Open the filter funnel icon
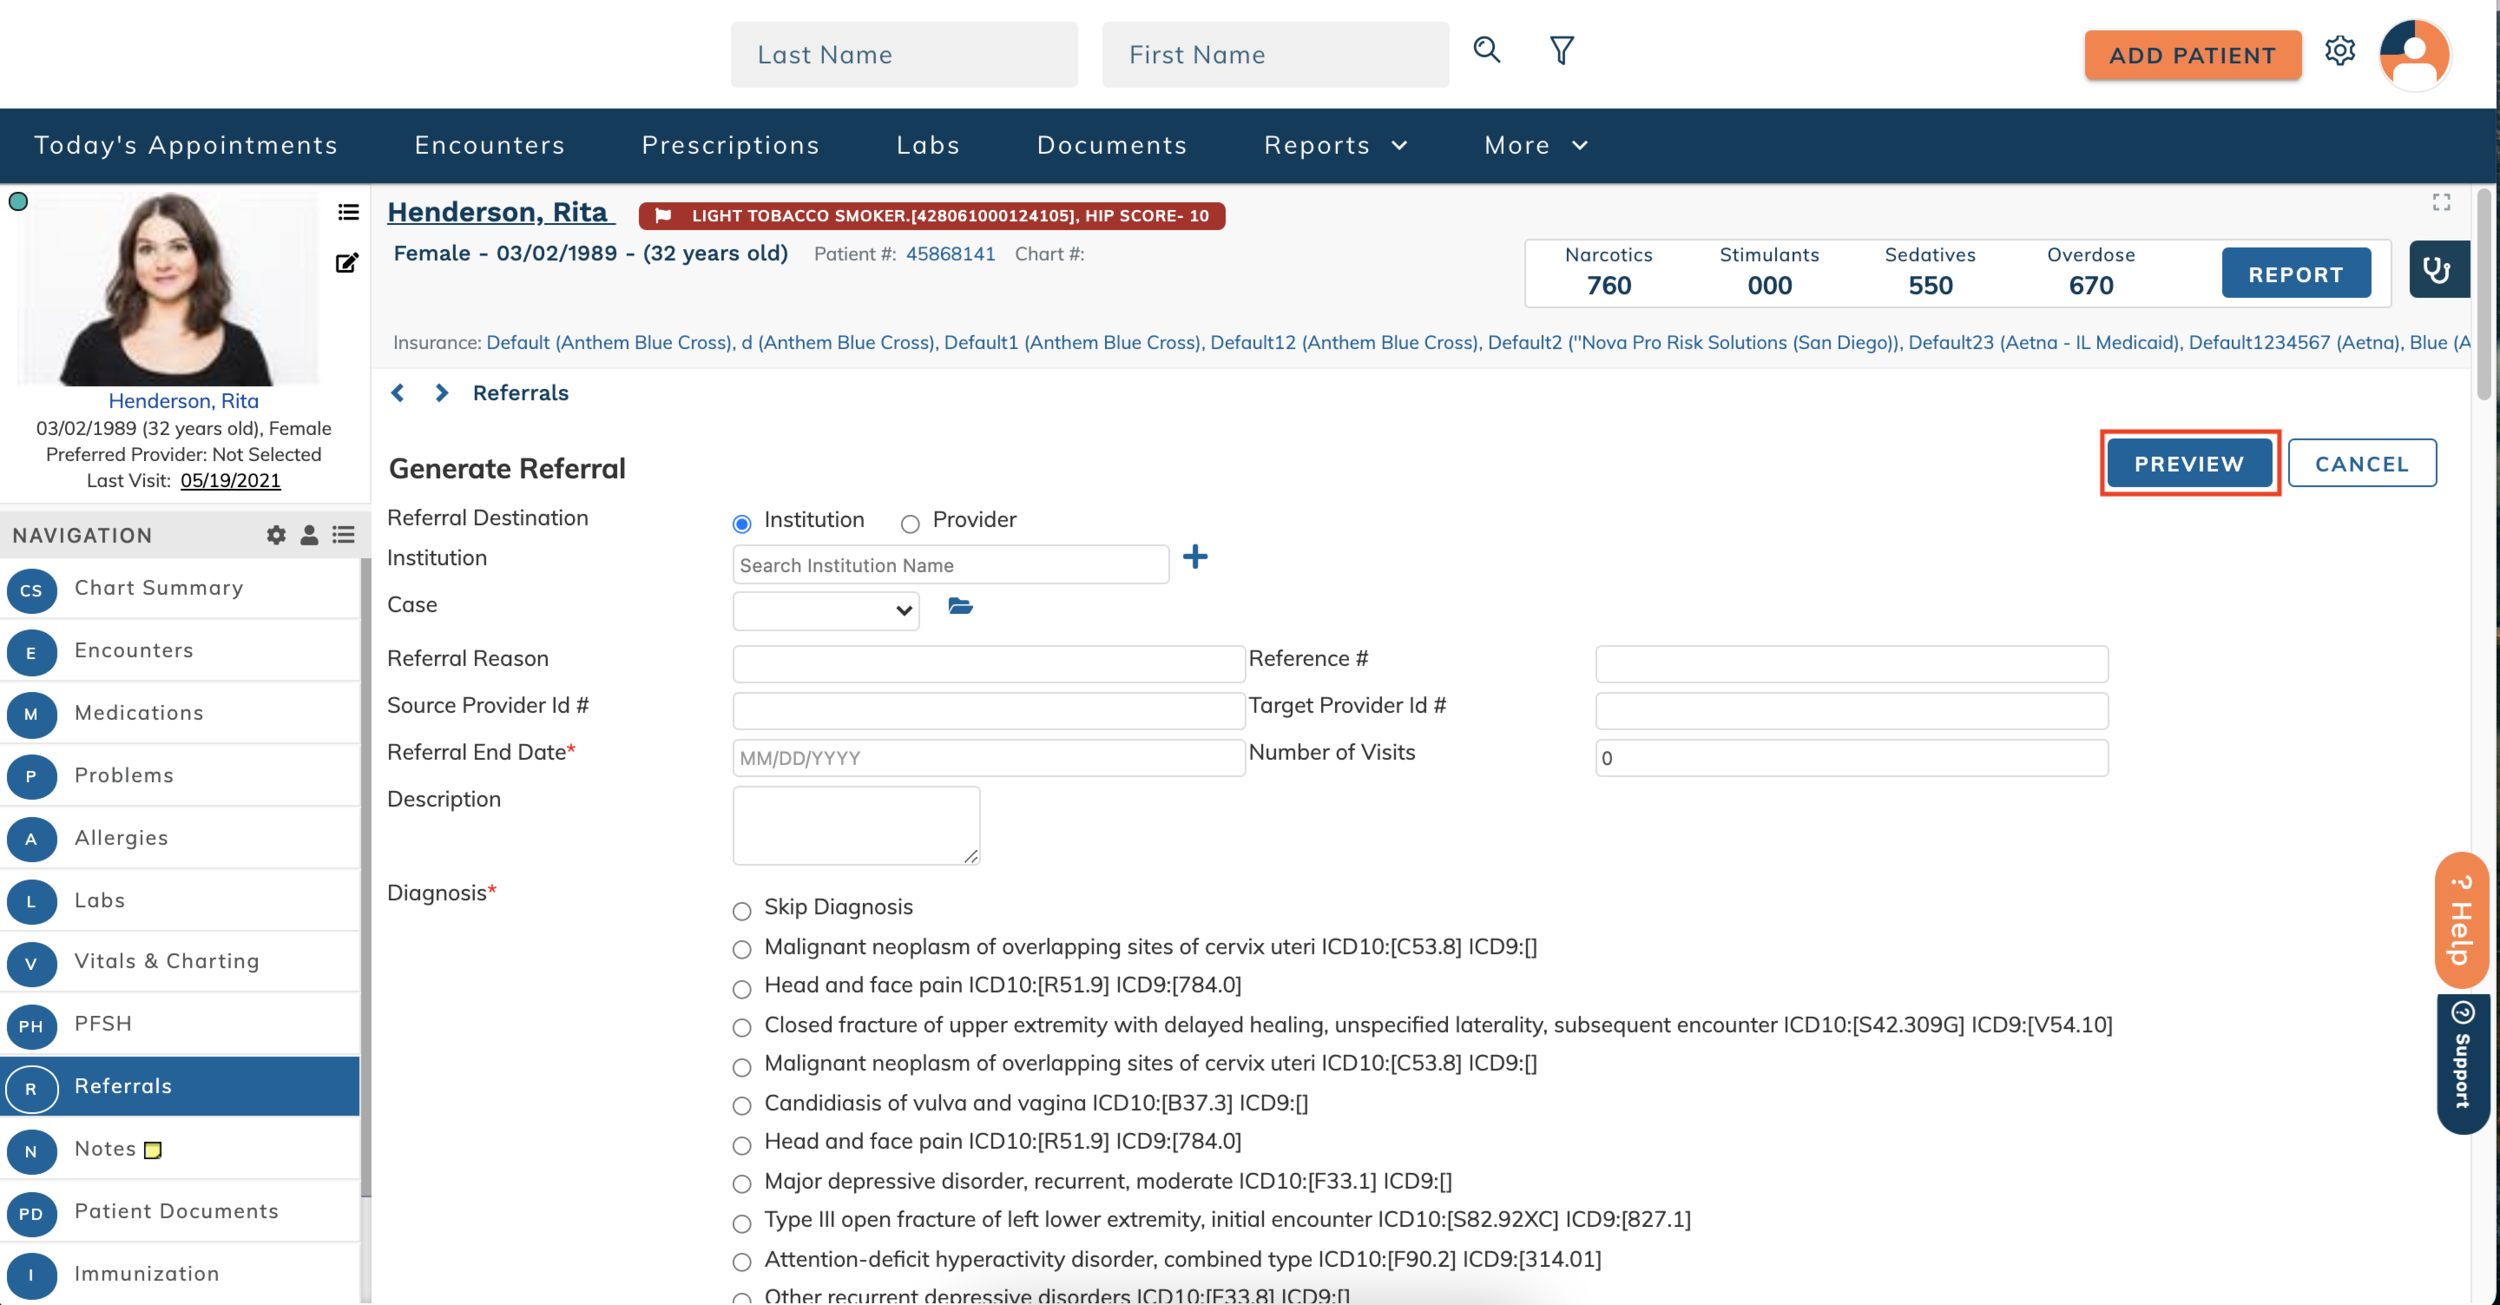The height and width of the screenshot is (1305, 2500). [x=1561, y=50]
